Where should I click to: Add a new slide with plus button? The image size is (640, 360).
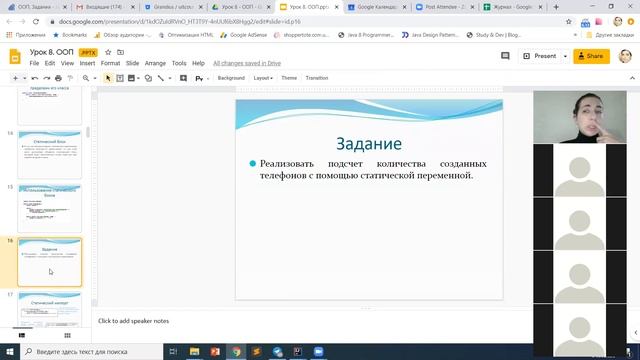pos(15,78)
